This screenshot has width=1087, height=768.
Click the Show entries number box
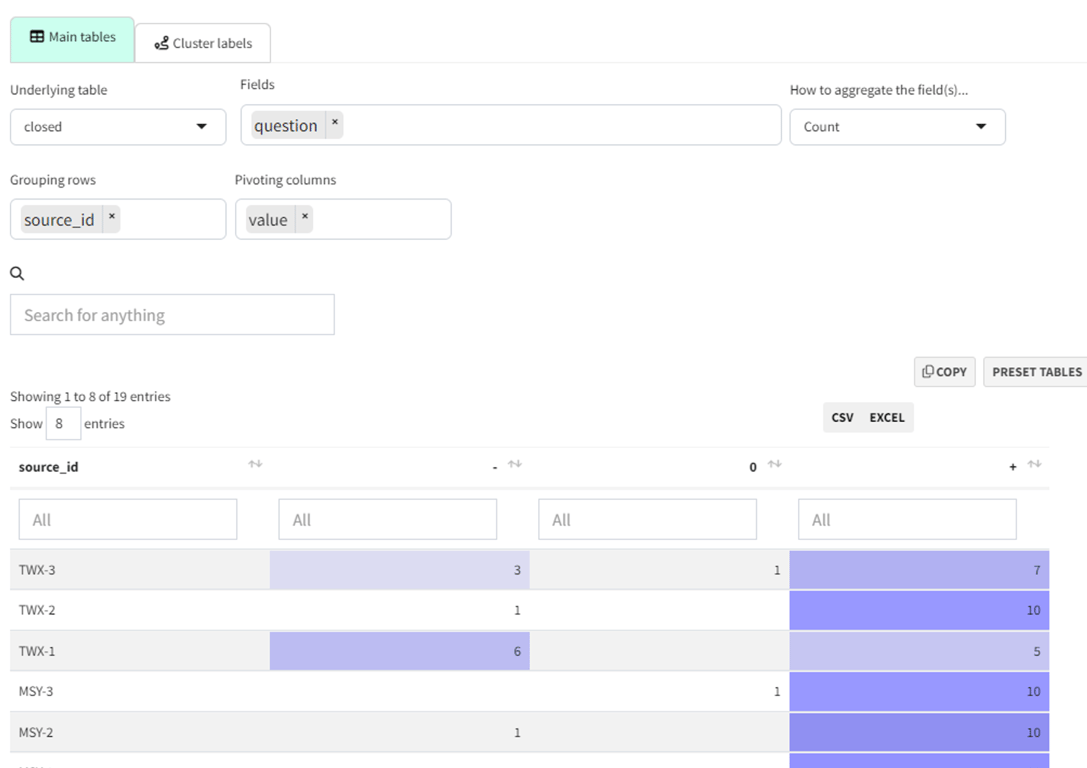(x=62, y=424)
